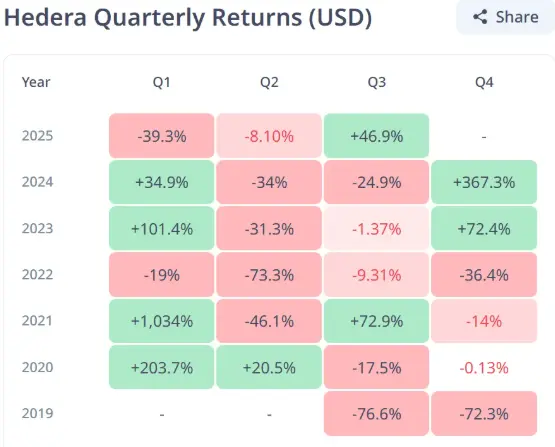Select the 2019 Q4 -72.3% cell
This screenshot has width=555, height=447.
pyautogui.click(x=484, y=414)
